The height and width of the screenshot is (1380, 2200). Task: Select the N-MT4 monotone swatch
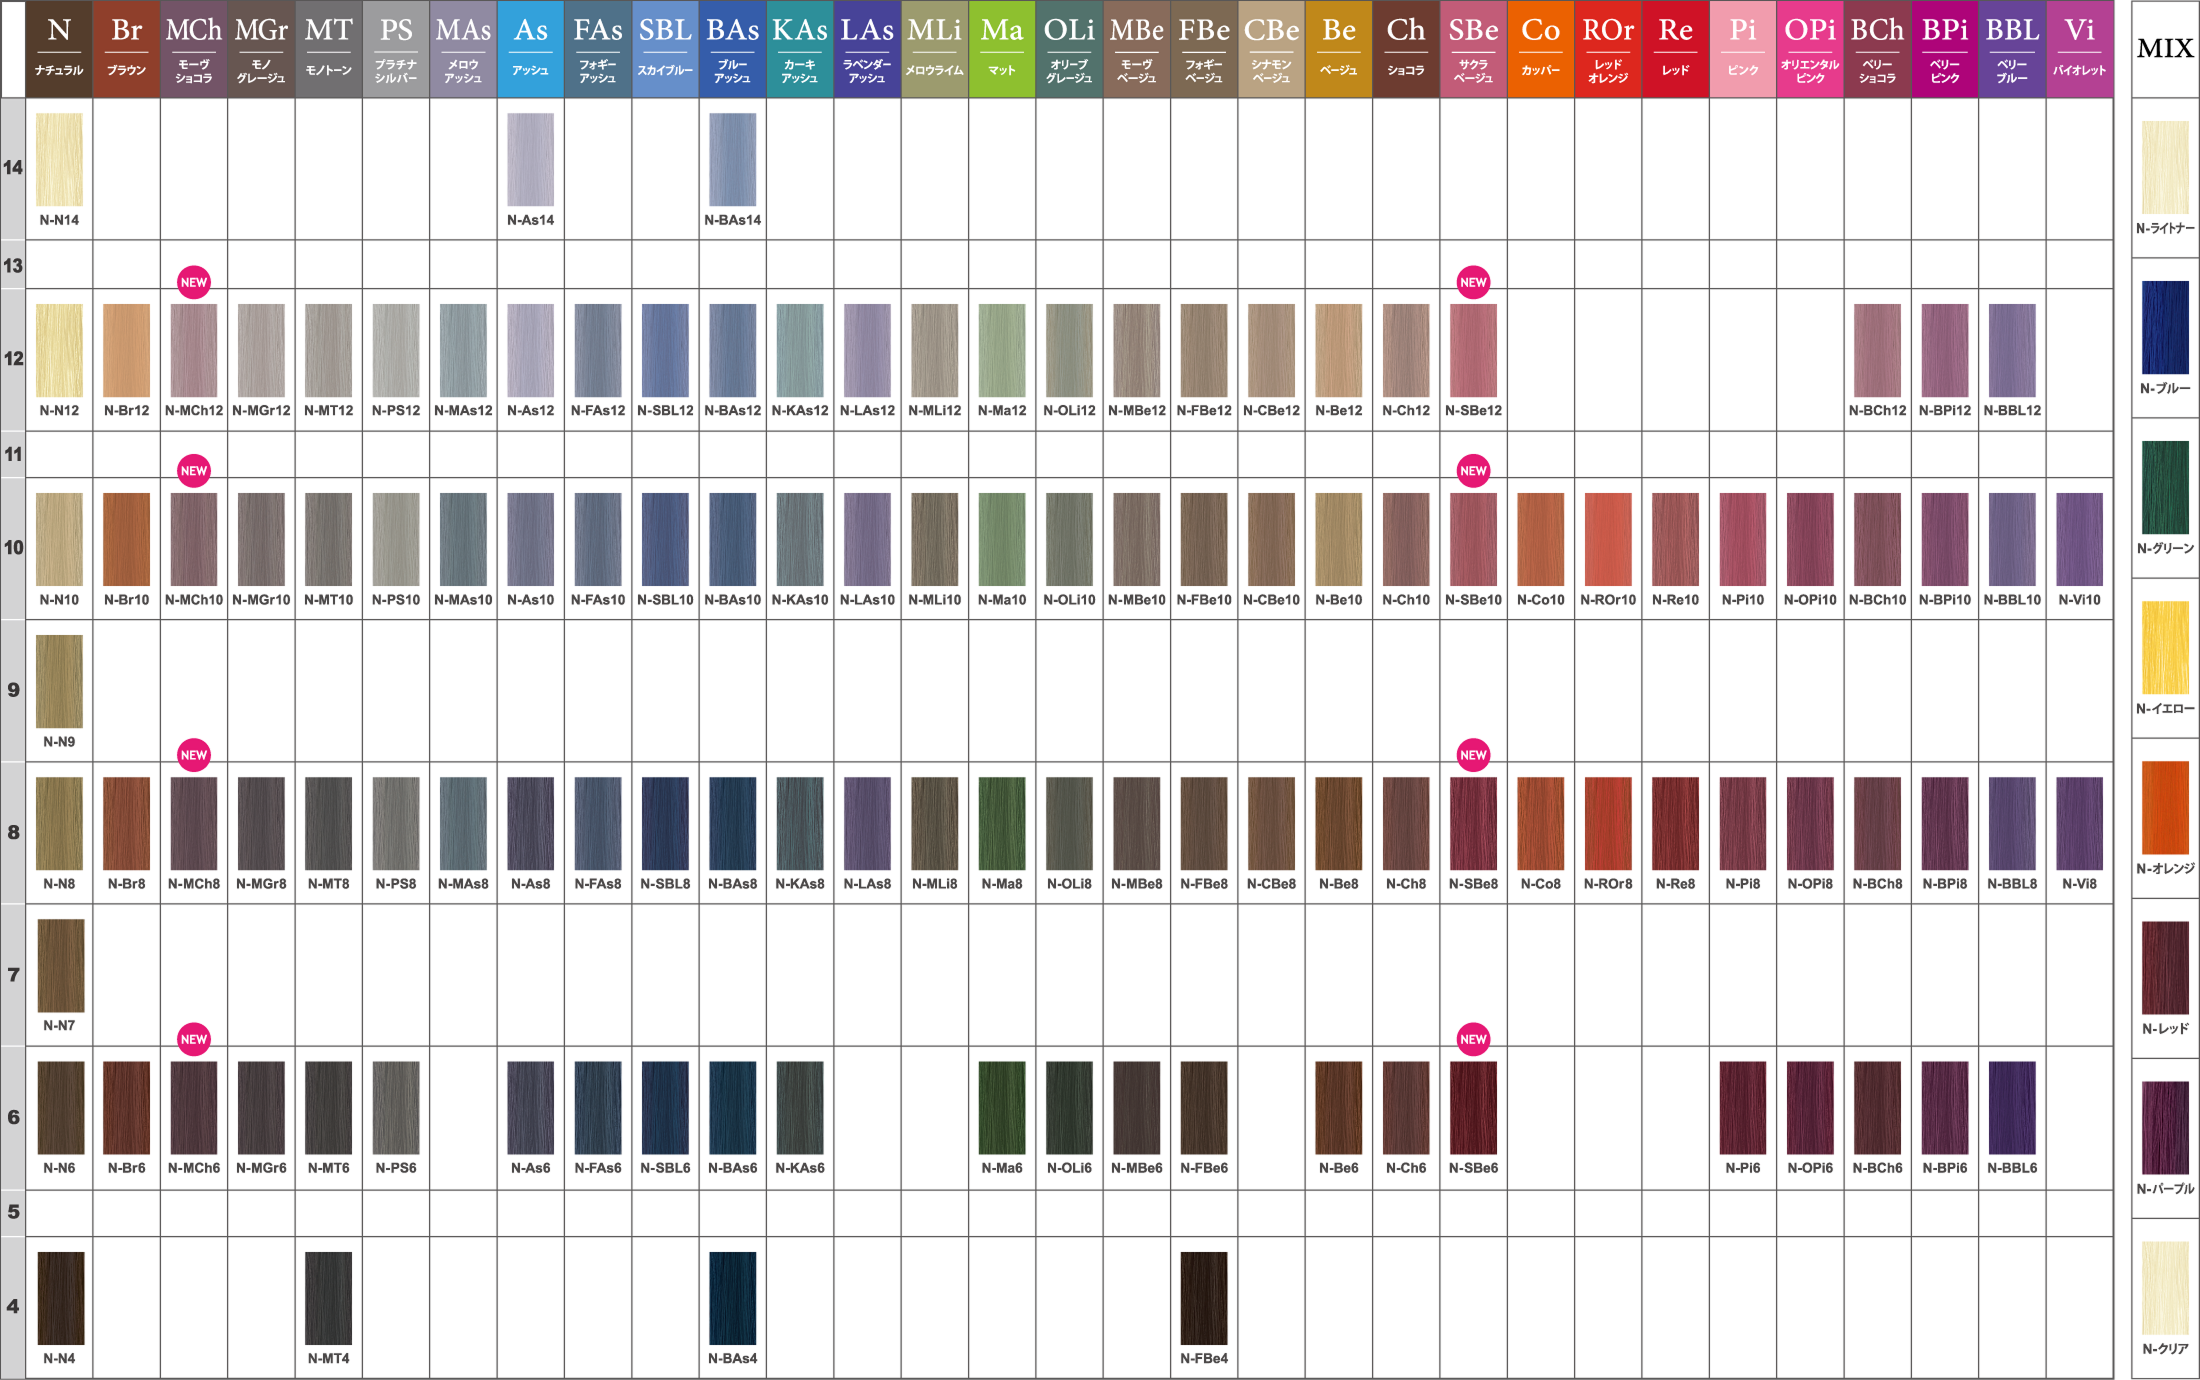coord(328,1298)
